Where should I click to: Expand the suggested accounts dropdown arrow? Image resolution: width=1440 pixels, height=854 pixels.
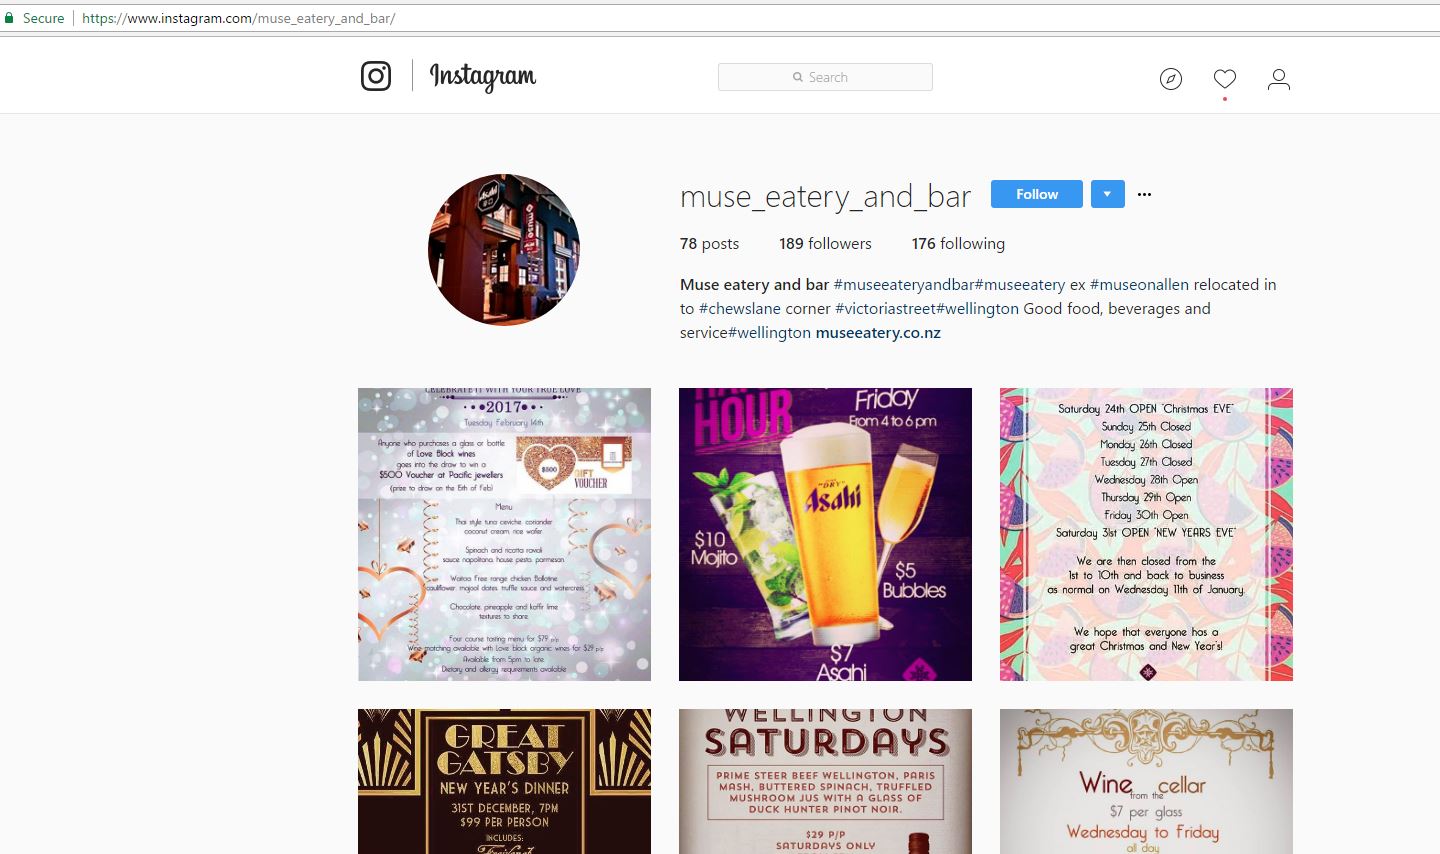[x=1107, y=194]
